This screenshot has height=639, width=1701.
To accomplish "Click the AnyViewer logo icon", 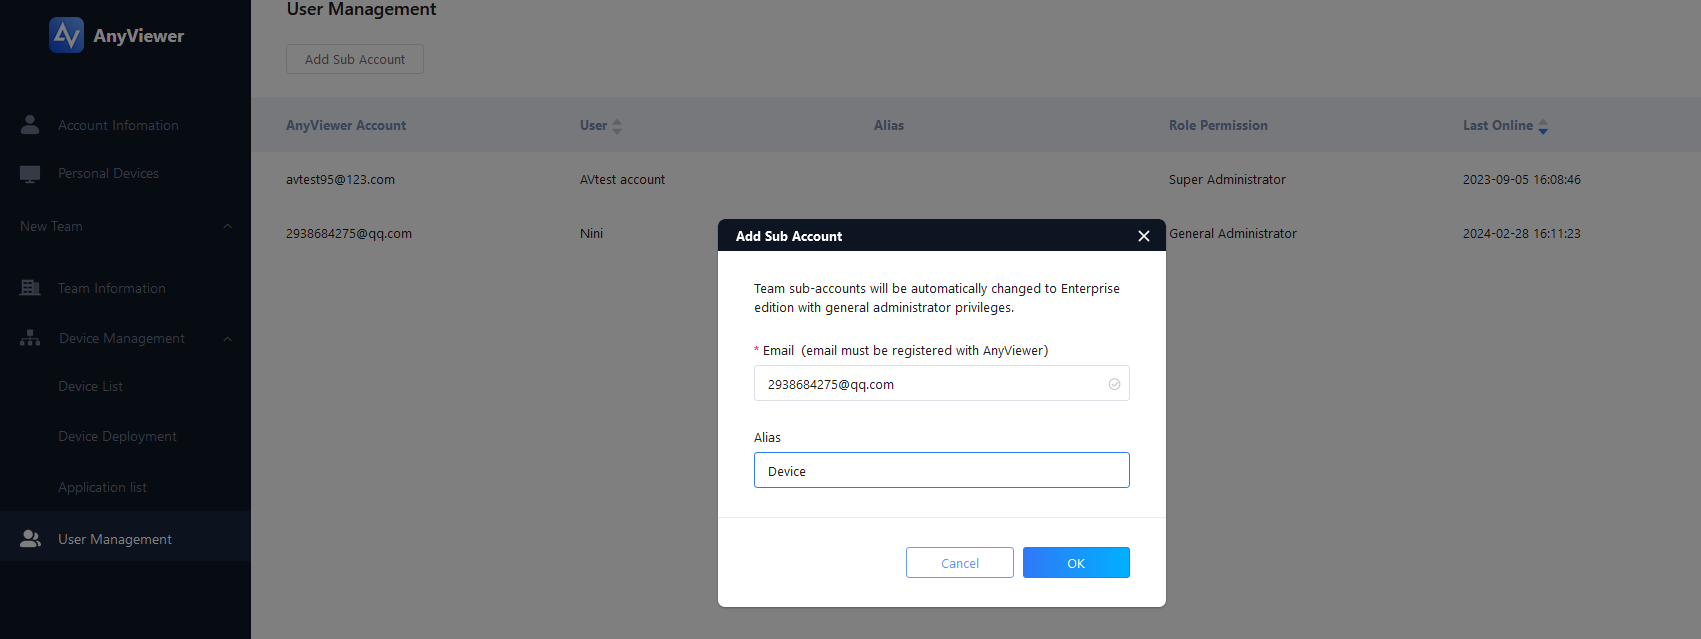I will (66, 35).
